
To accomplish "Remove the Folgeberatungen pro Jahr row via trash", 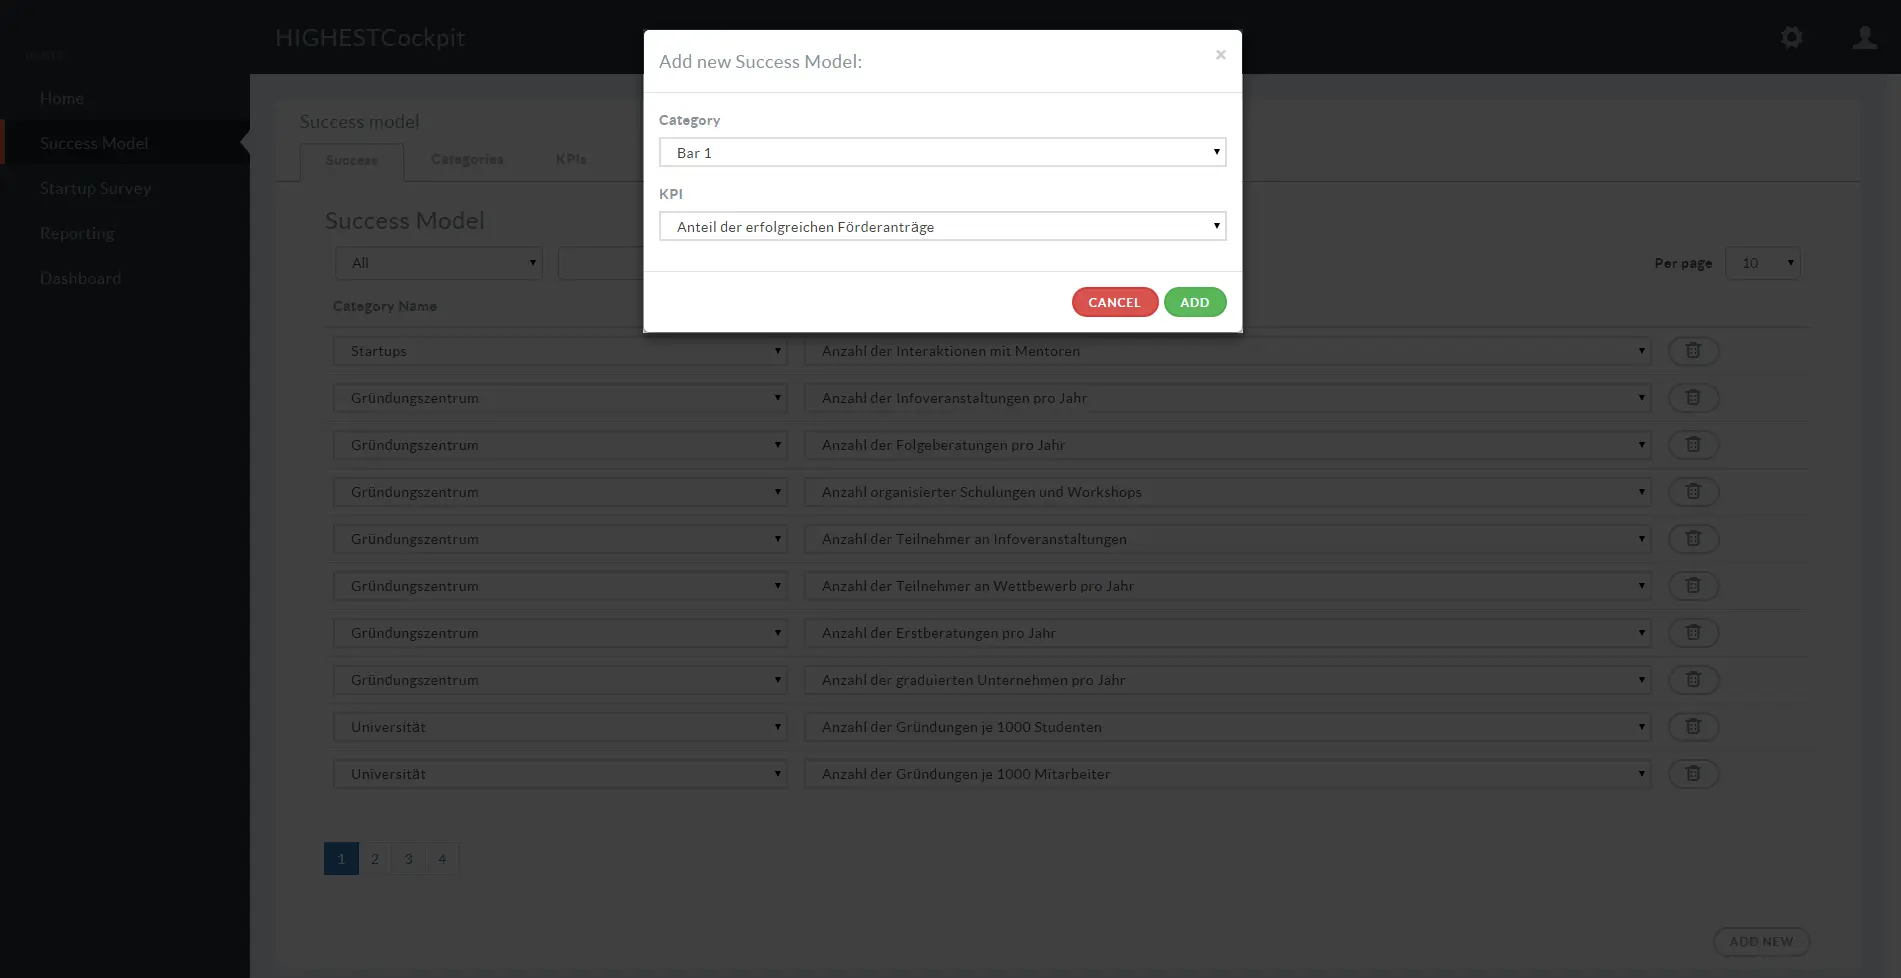I will (1693, 445).
